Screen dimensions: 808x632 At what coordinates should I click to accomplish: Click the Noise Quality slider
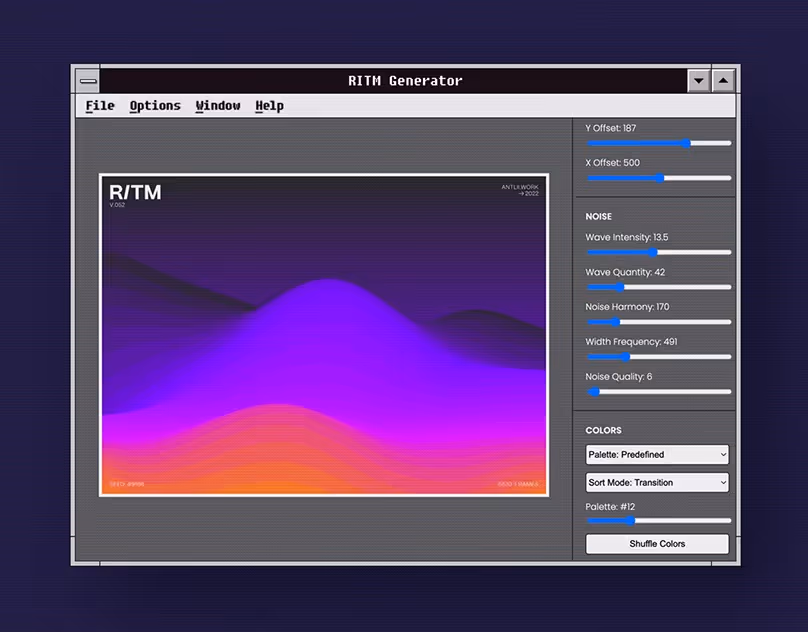(658, 392)
